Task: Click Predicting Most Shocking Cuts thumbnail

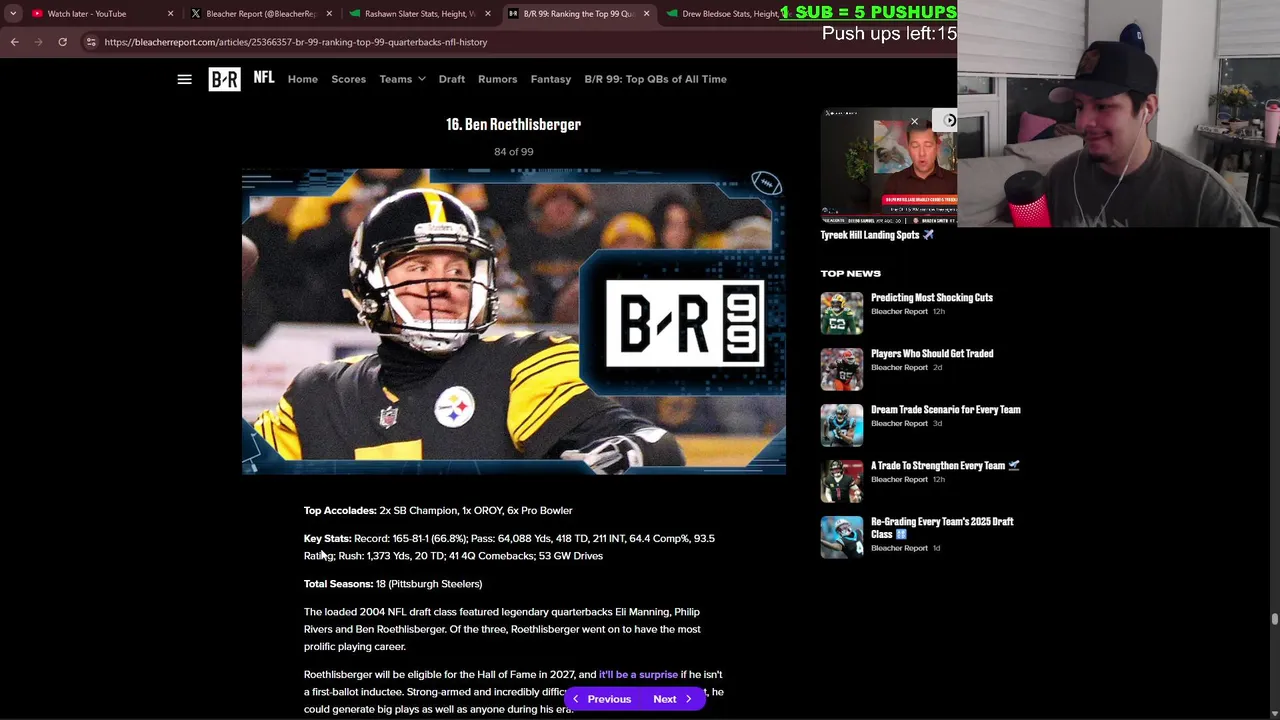Action: pyautogui.click(x=842, y=313)
